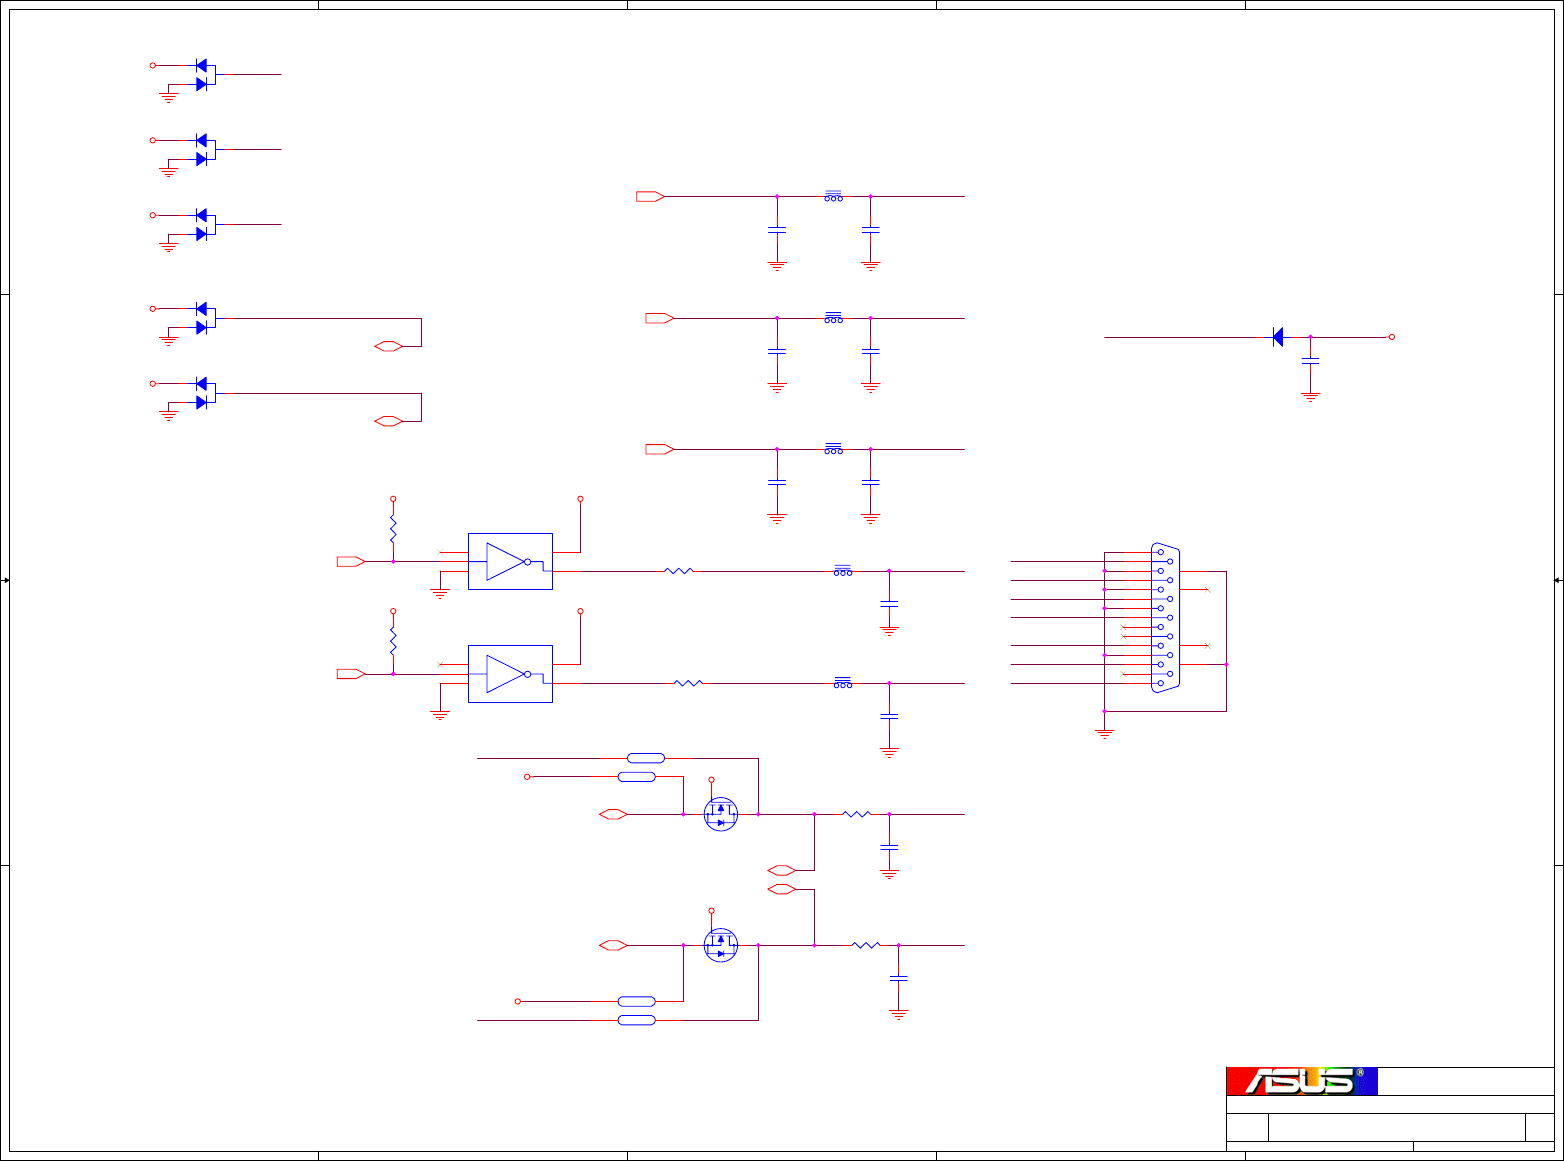Click the input port feeding the lower inverter
Image resolution: width=1564 pixels, height=1162 pixels.
point(351,674)
